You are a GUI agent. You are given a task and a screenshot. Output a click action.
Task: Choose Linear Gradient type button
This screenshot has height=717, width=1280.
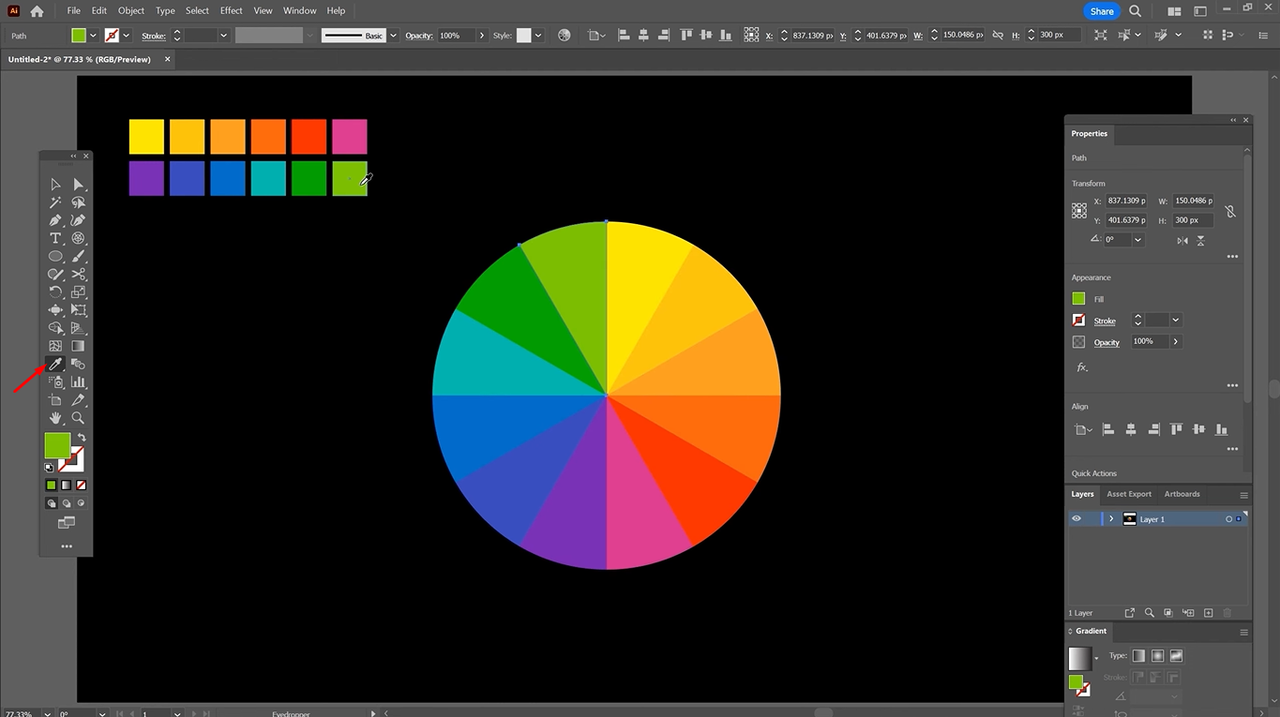tap(1138, 656)
